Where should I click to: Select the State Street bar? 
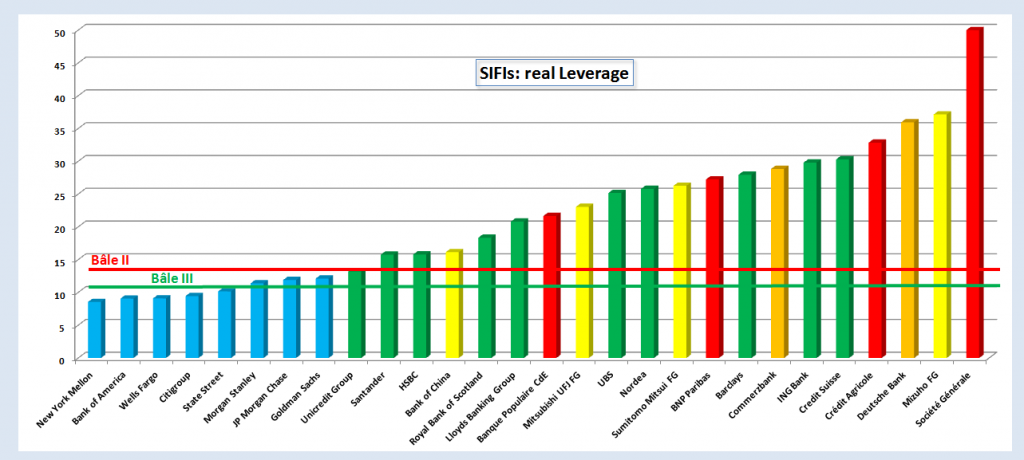227,323
